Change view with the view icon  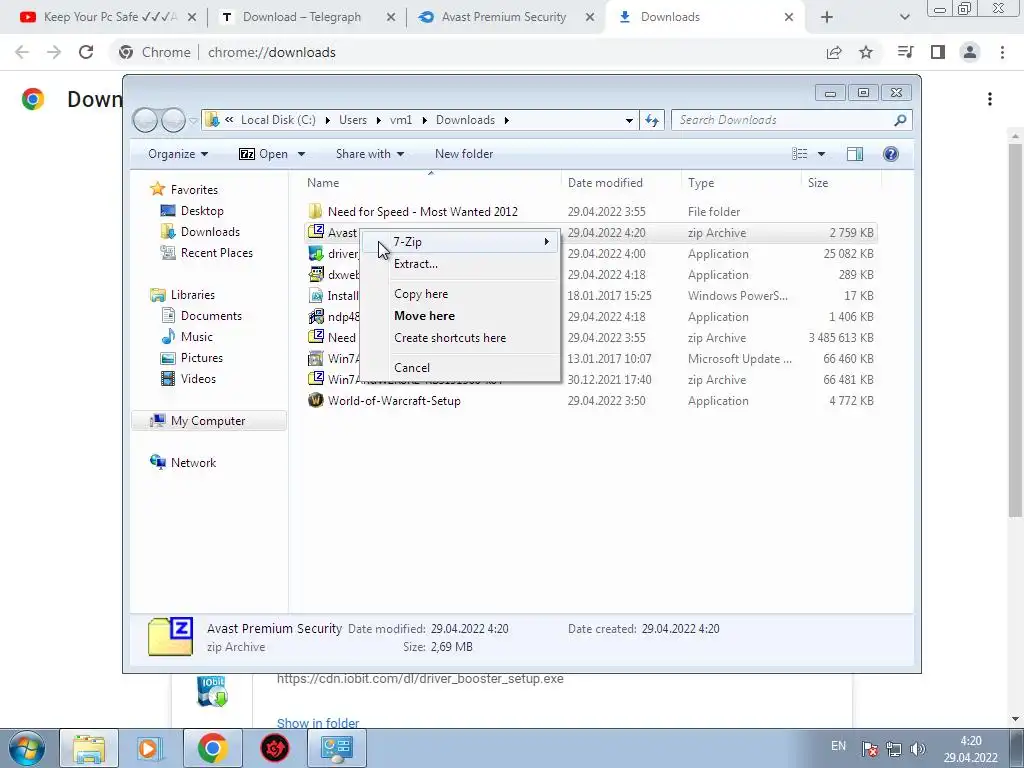tap(799, 154)
